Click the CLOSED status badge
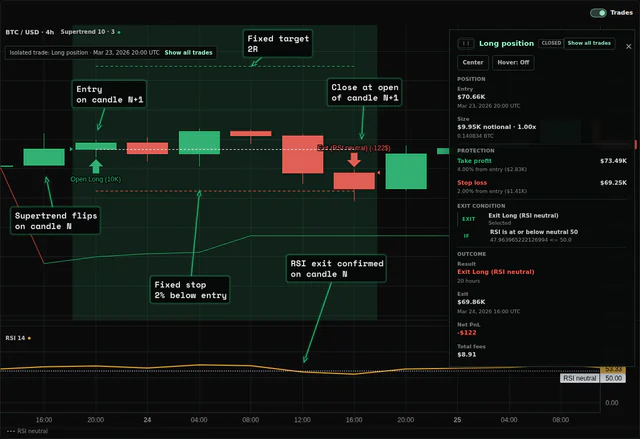The image size is (640, 439). (x=551, y=43)
